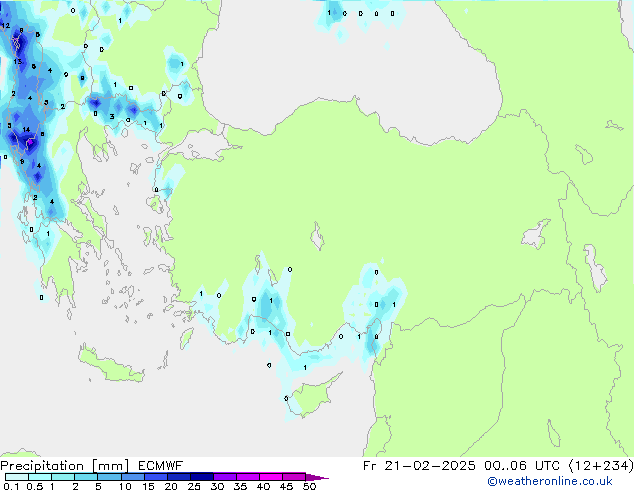Select the '30' legend scale label
Image resolution: width=634 pixels, height=490 pixels.
(x=217, y=486)
